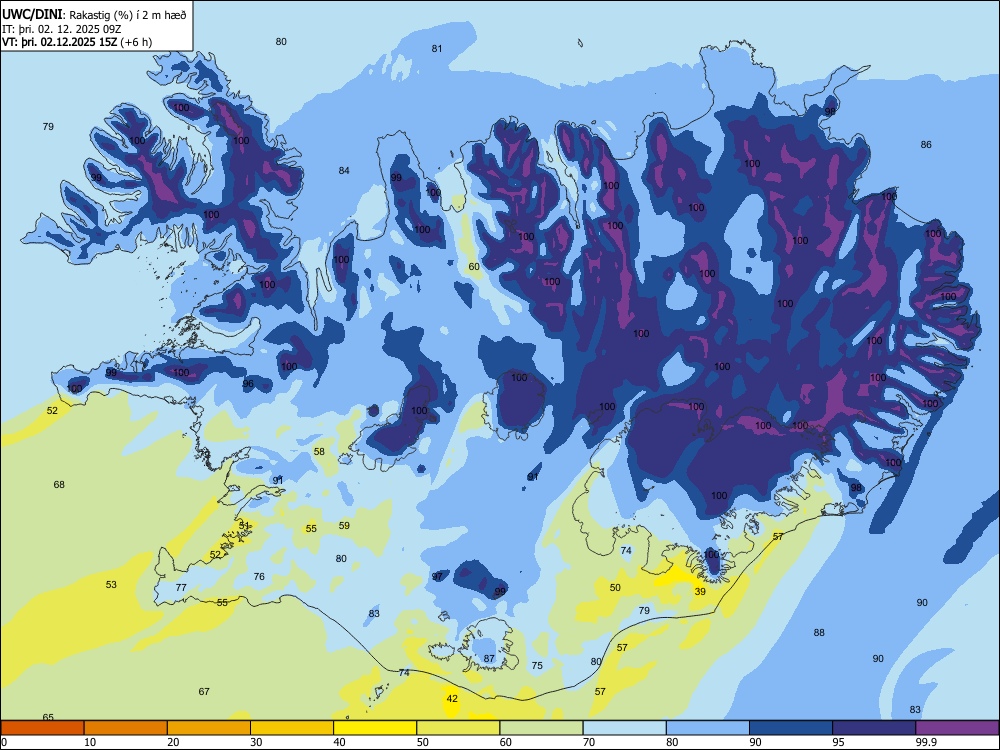Click the humidity value '60' in the north
The height and width of the screenshot is (750, 1000).
point(474,267)
